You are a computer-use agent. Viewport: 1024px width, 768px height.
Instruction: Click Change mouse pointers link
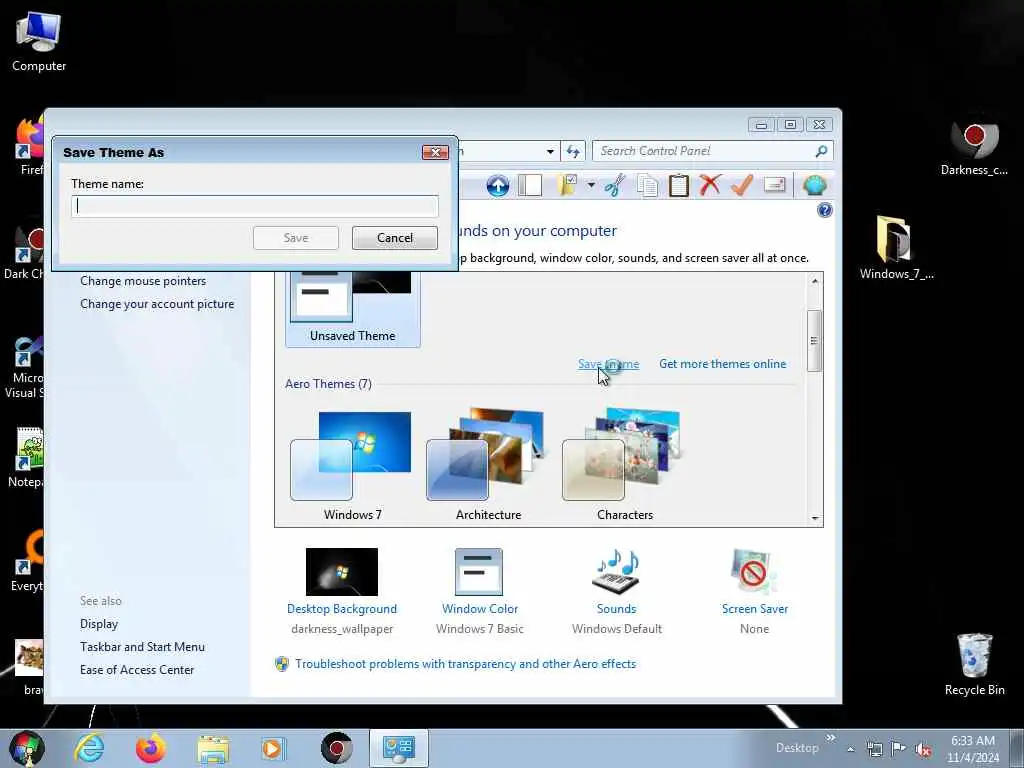tap(143, 281)
